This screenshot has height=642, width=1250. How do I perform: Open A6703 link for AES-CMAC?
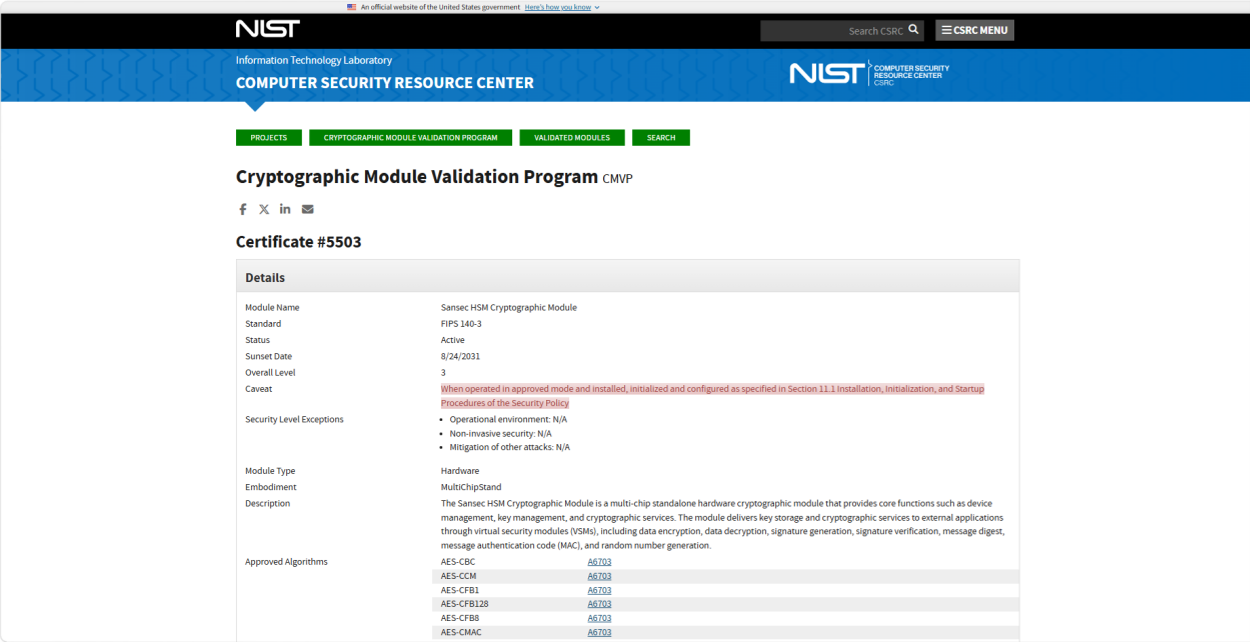[x=599, y=632]
